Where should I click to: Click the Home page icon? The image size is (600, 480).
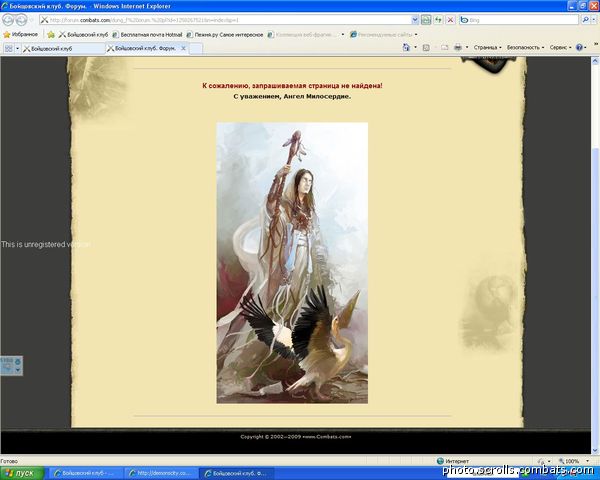[406, 47]
